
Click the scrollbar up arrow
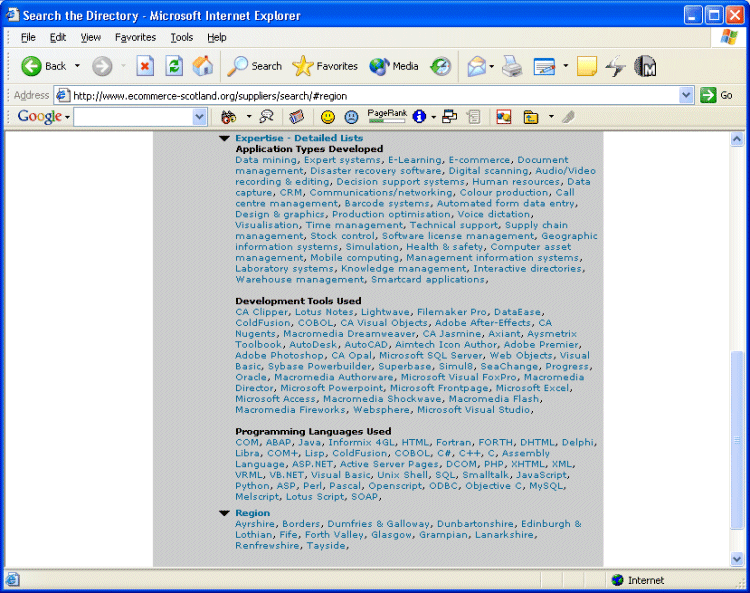tap(737, 139)
